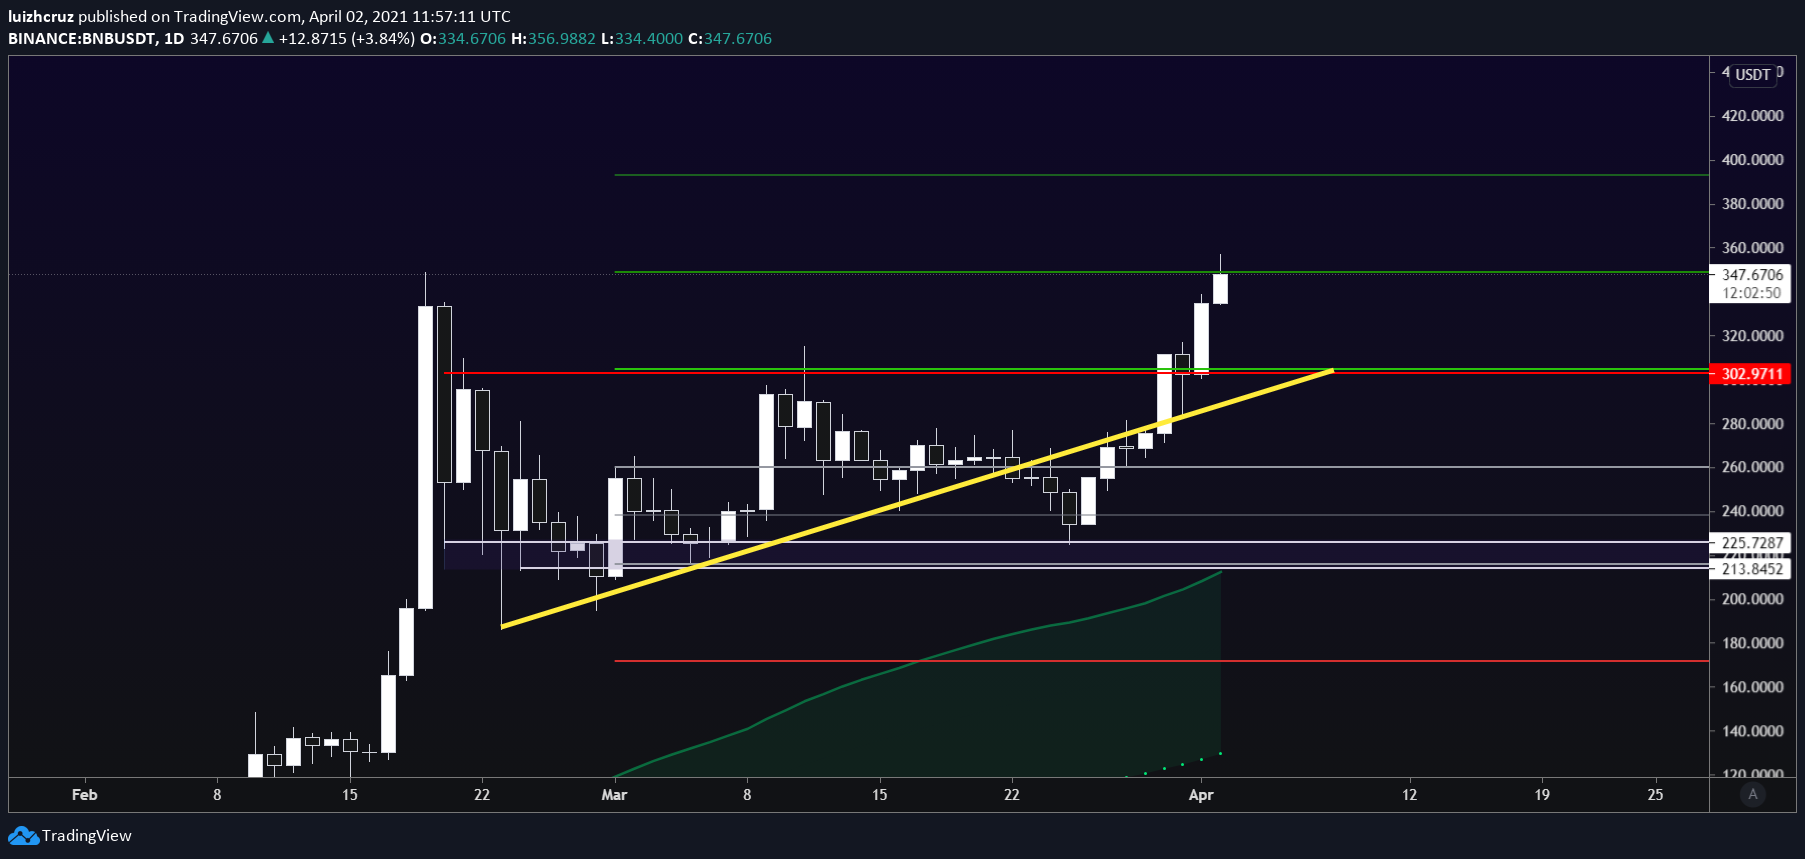This screenshot has height=859, width=1805.
Task: Click the Apr date axis label
Action: [x=1201, y=795]
